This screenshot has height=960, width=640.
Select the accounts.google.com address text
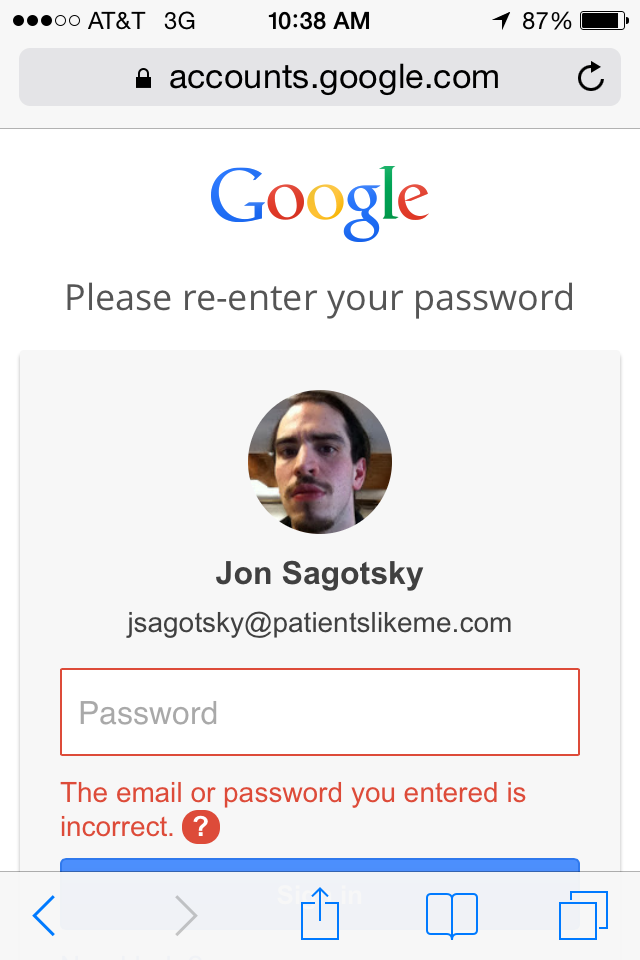333,77
